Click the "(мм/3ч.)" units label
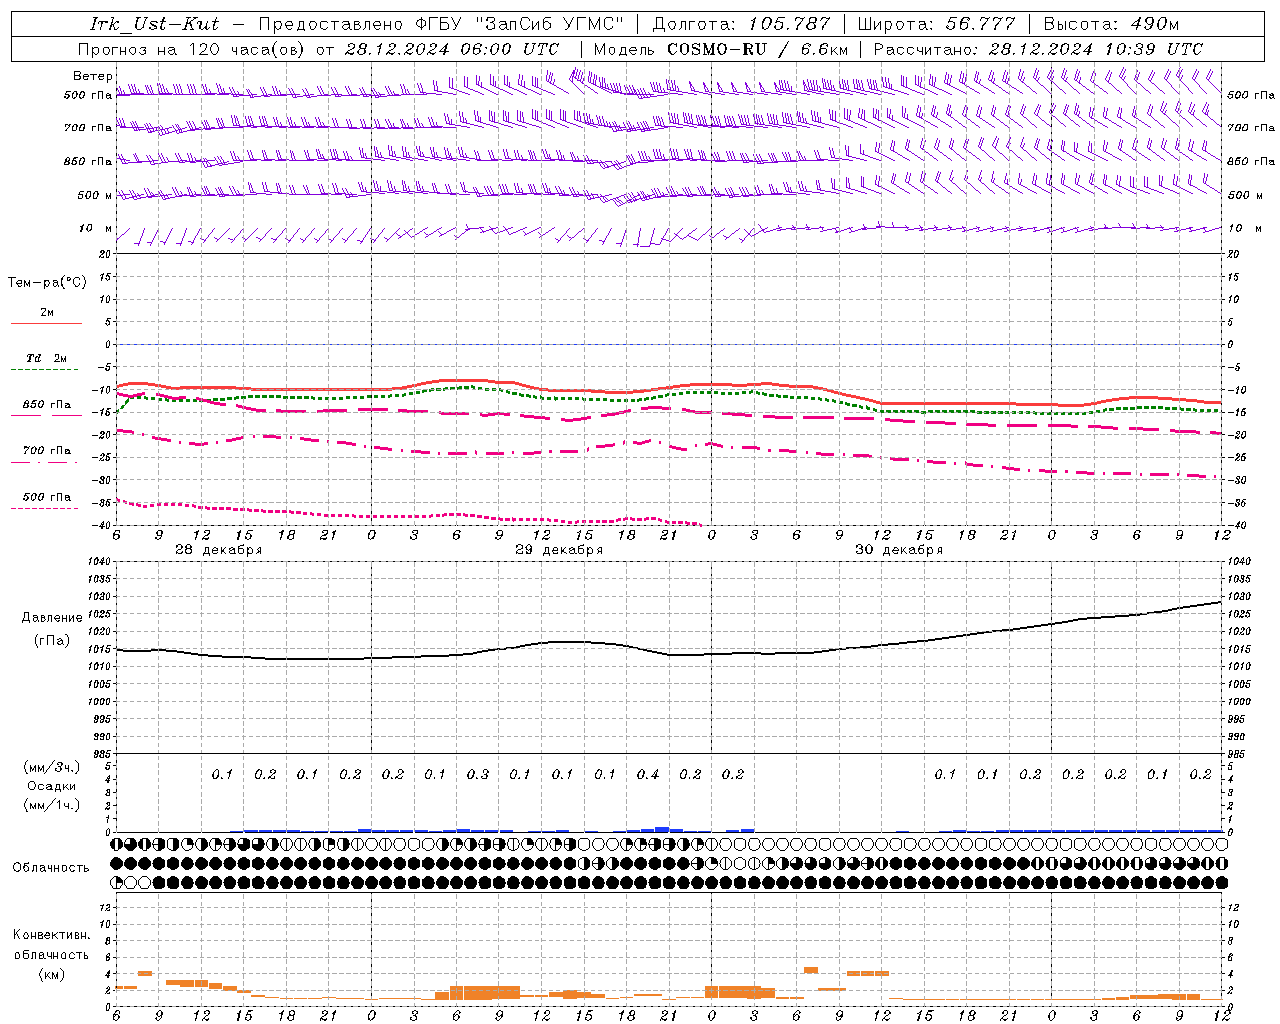 point(52,767)
